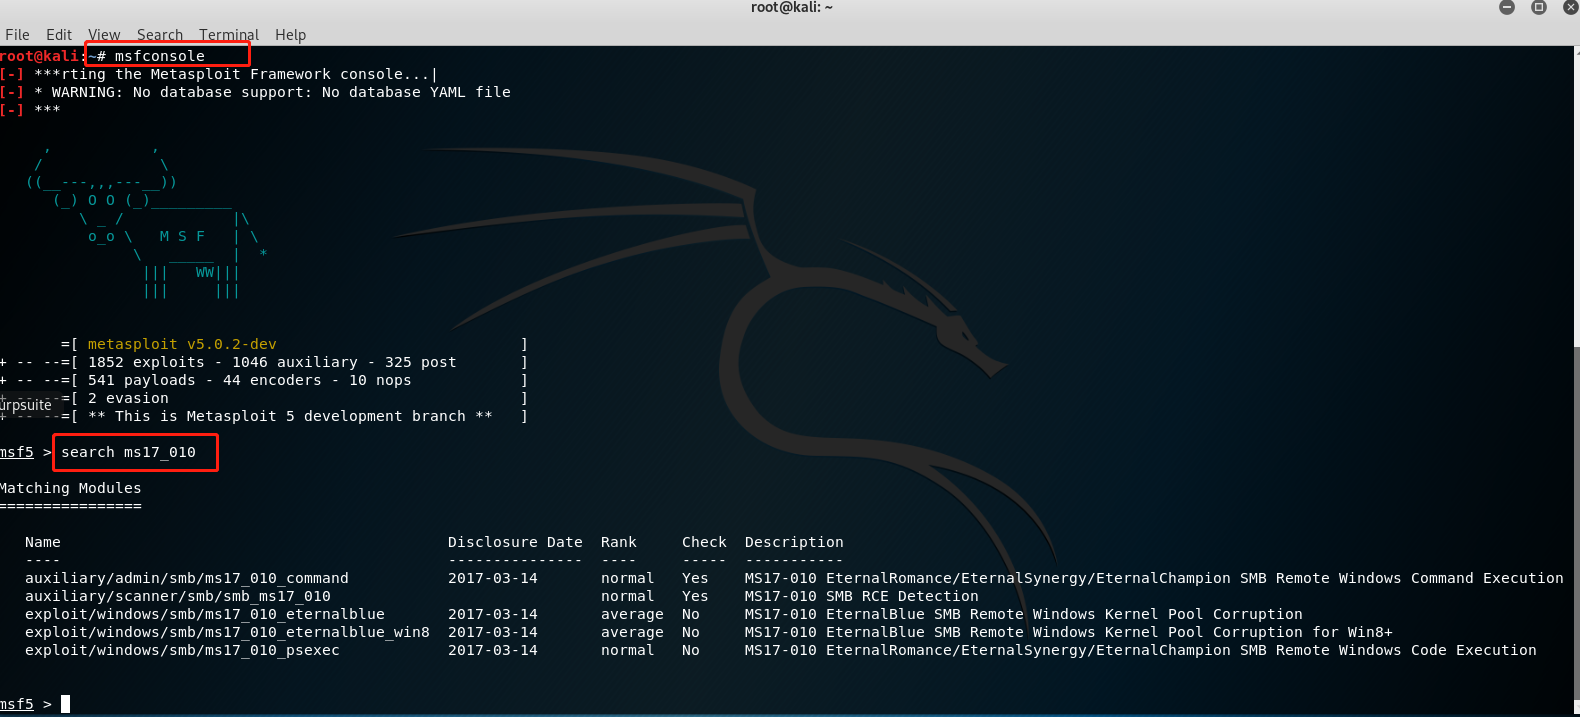Screen dimensions: 1580x717
Task: Close the root@kali terminal window
Action: coord(1571,7)
